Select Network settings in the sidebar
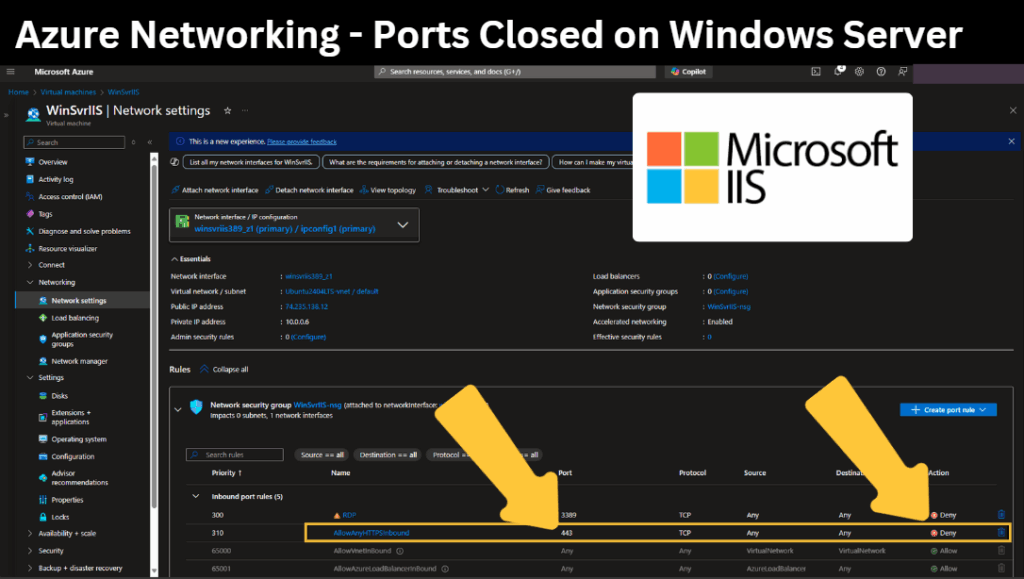This screenshot has width=1024, height=579. (78, 301)
